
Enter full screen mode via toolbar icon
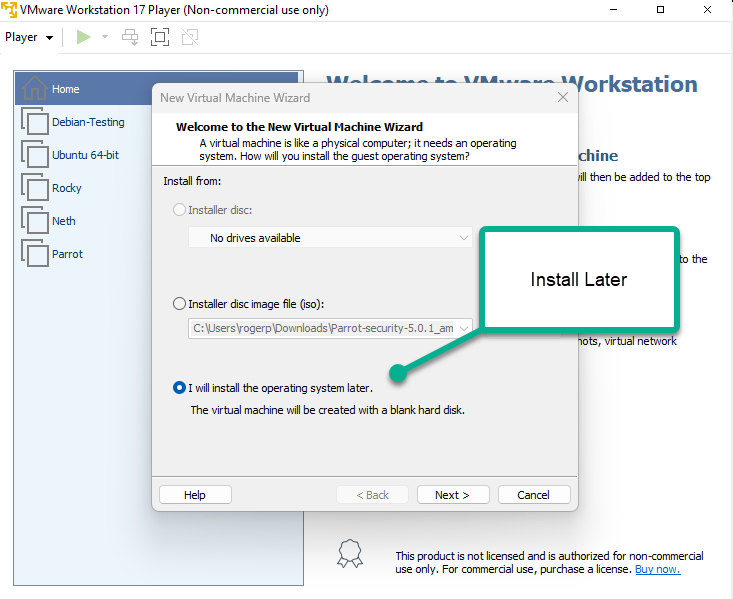tap(159, 37)
